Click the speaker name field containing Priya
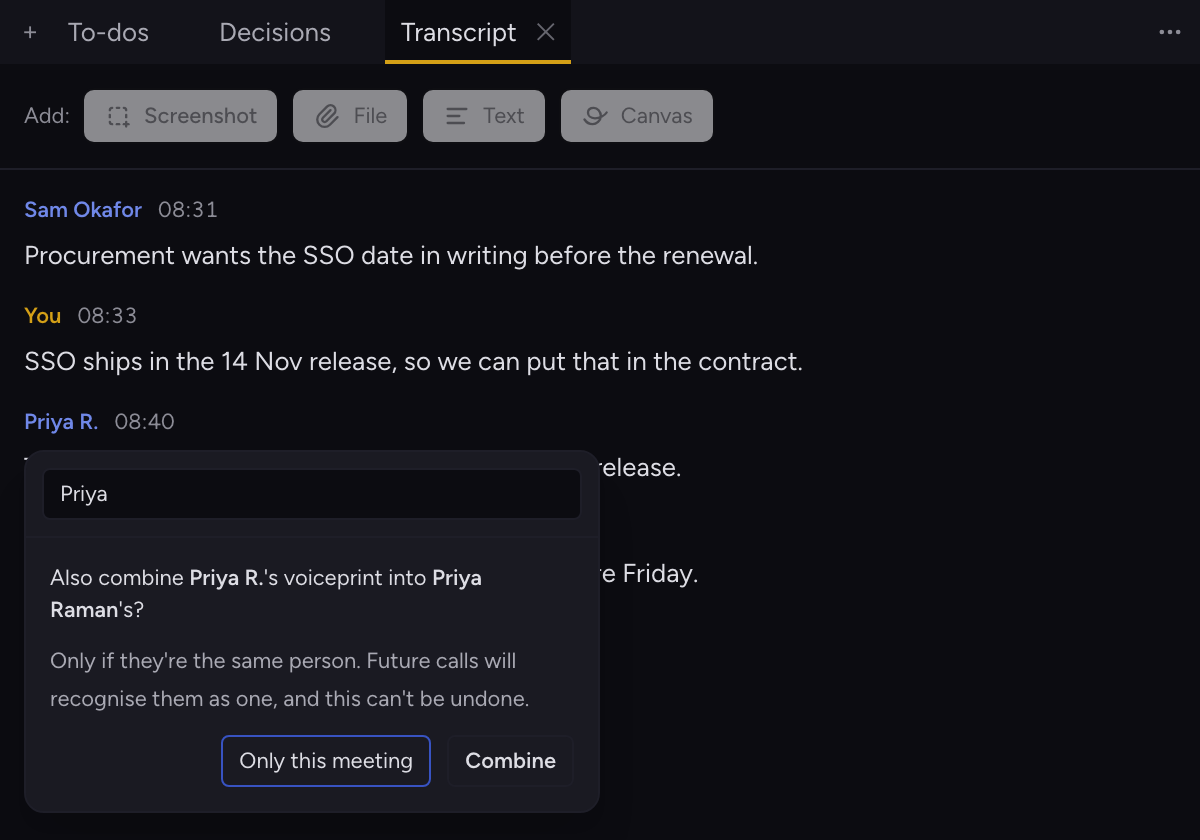The image size is (1200, 840). coord(312,494)
